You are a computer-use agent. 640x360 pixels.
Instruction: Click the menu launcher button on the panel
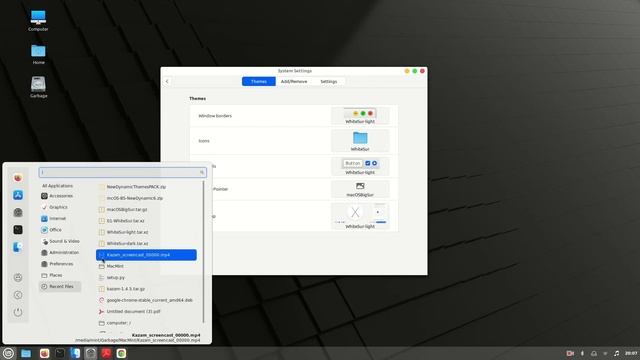(x=8, y=353)
